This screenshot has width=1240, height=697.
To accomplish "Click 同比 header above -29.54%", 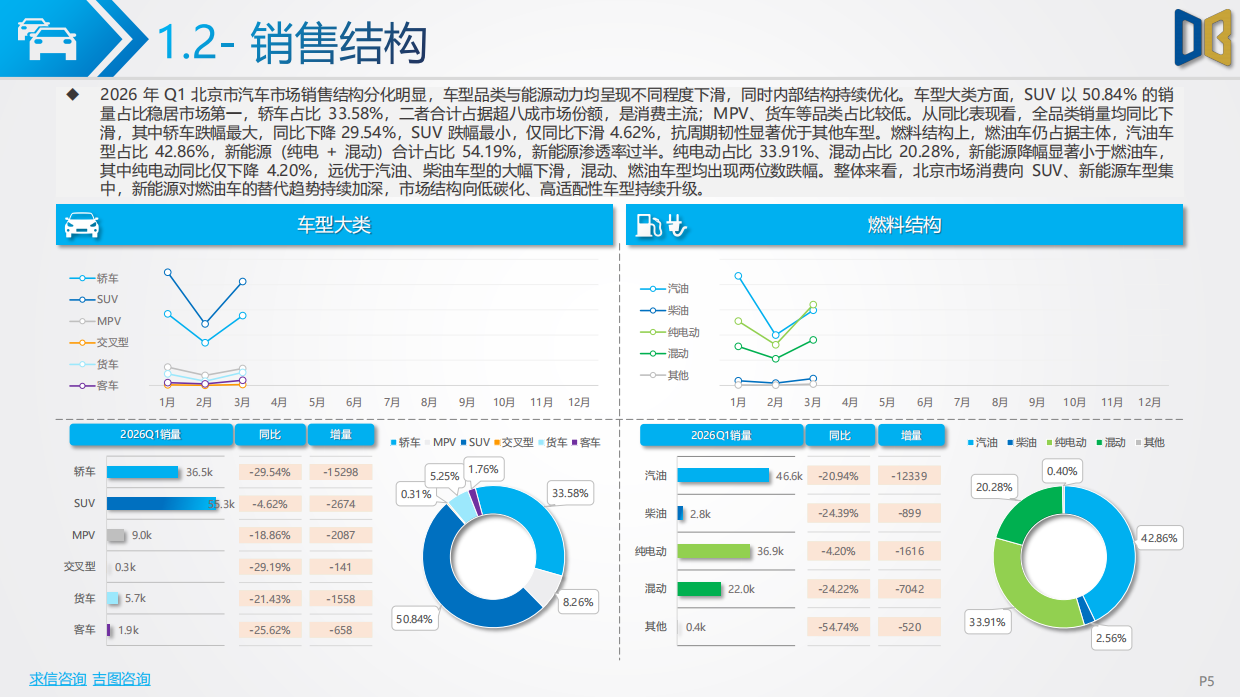I will point(269,435).
